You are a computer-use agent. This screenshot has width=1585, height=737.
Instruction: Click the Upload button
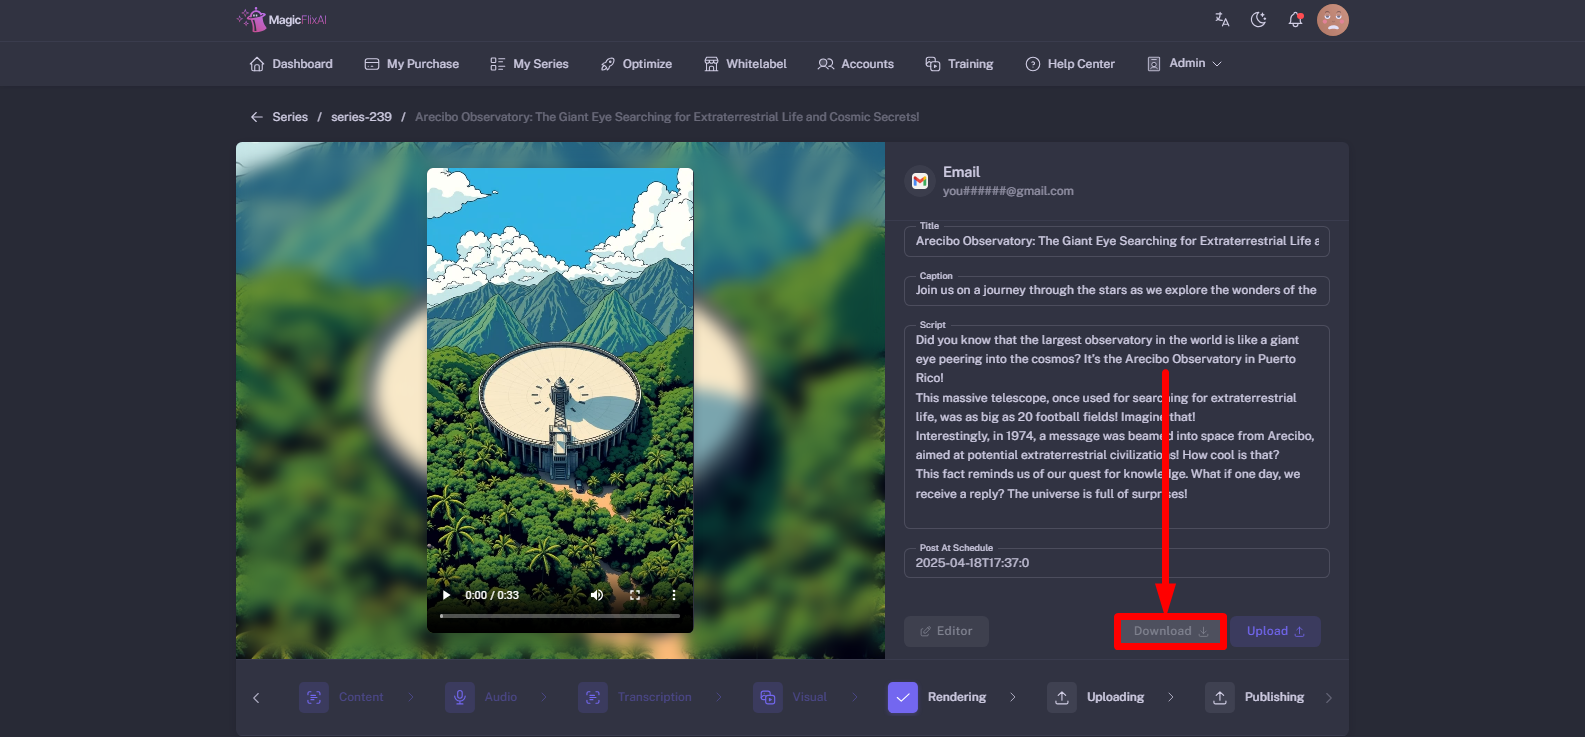click(x=1275, y=631)
